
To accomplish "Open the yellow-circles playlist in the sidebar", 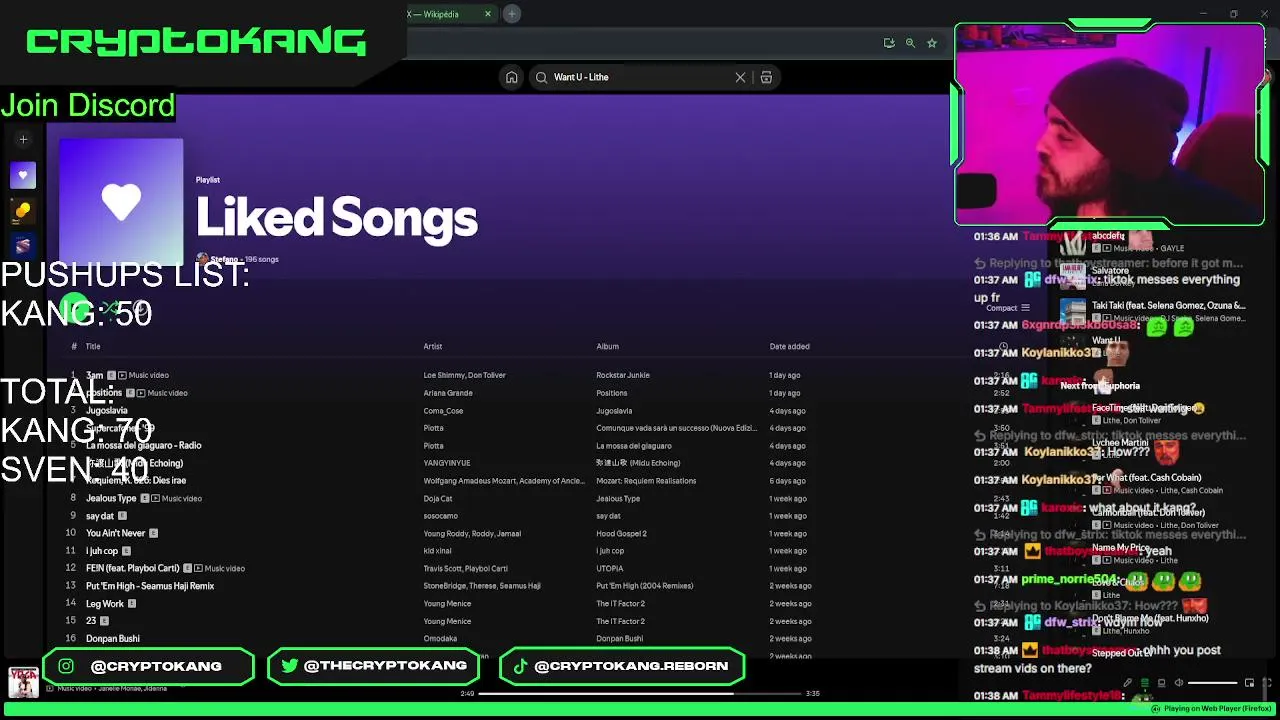I will [x=23, y=210].
